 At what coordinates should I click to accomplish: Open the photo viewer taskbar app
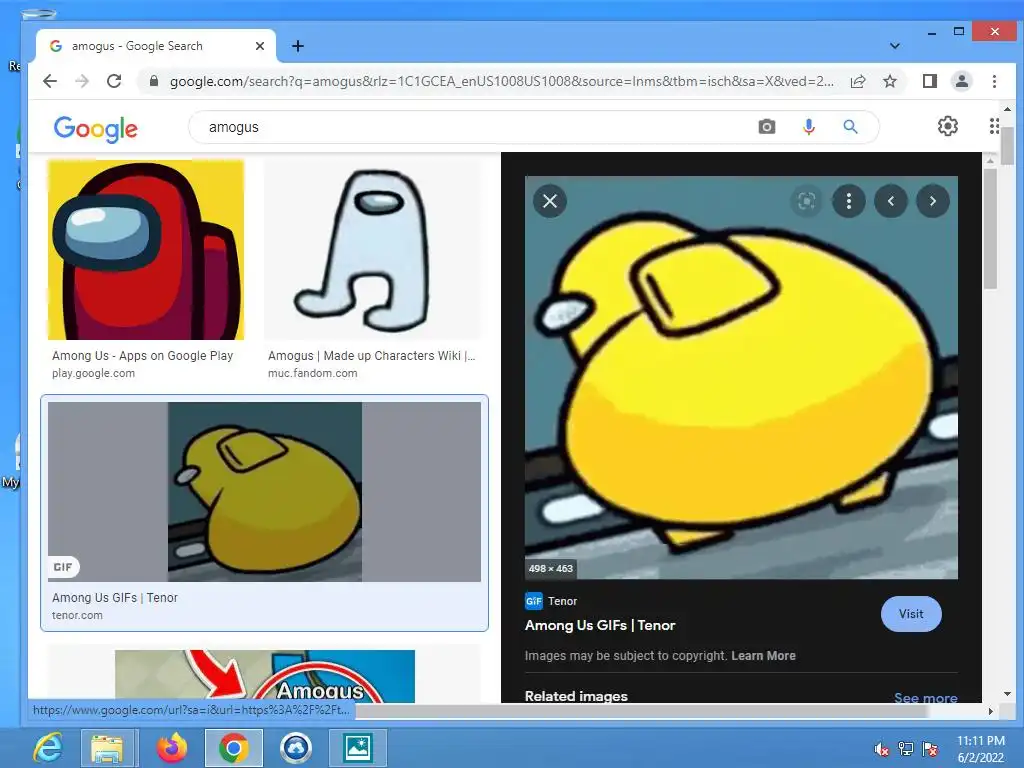click(x=358, y=748)
